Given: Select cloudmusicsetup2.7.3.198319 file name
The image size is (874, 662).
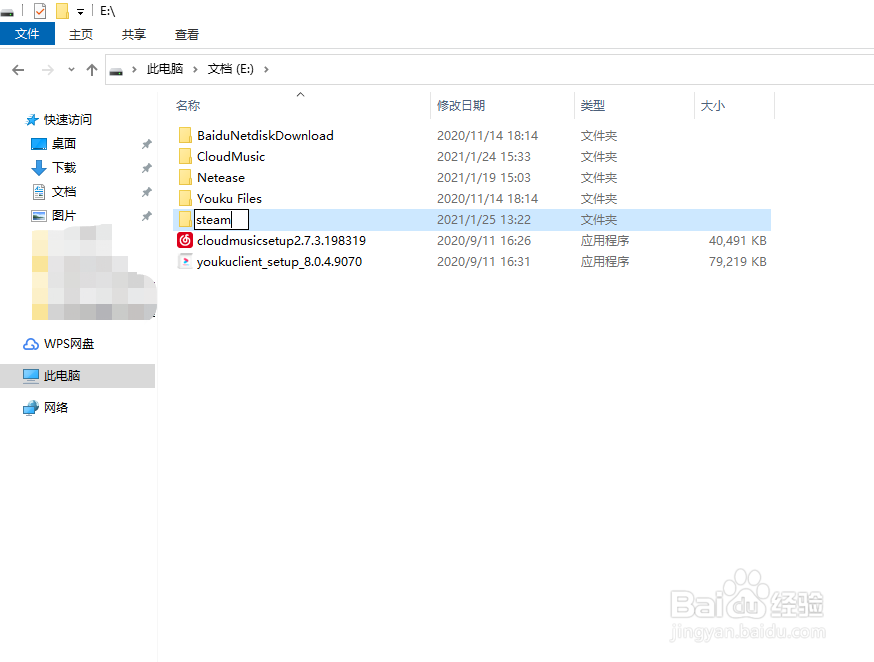Looking at the screenshot, I should pos(281,241).
